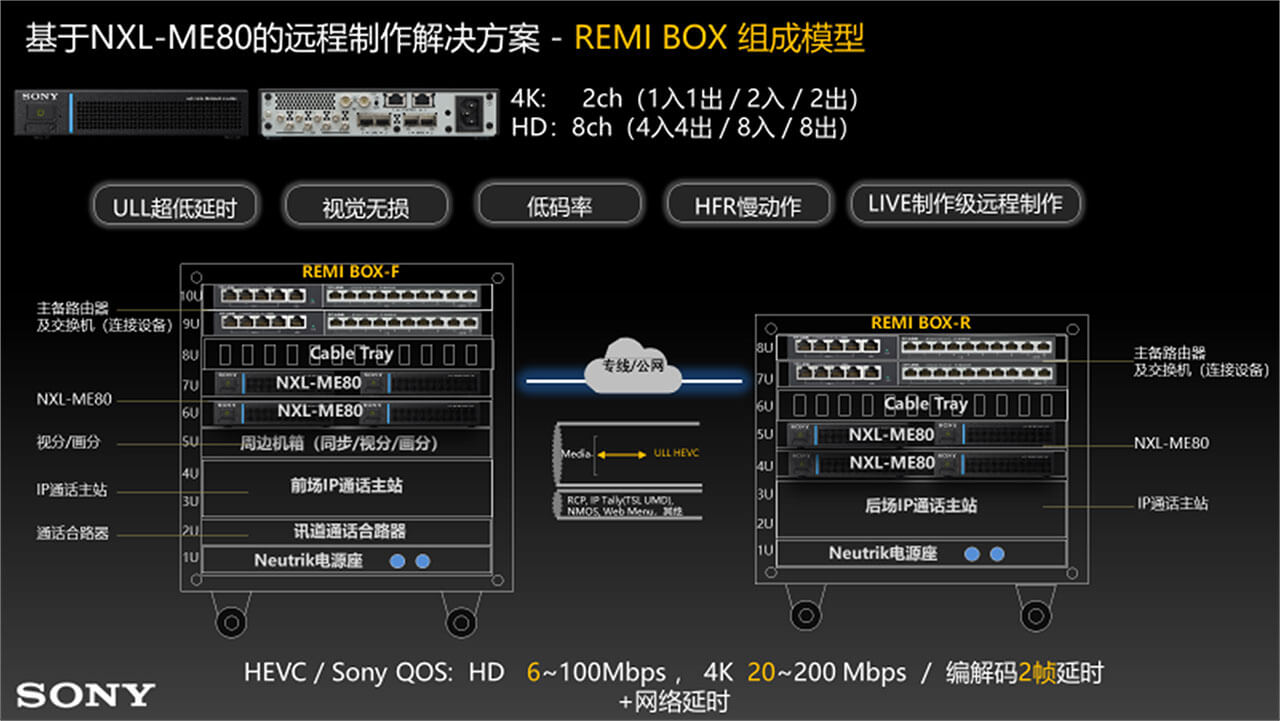Screen dimensions: 1280x721
Task: Click the 周边机箱（同步/视分/画分）rack unit
Action: click(347, 443)
